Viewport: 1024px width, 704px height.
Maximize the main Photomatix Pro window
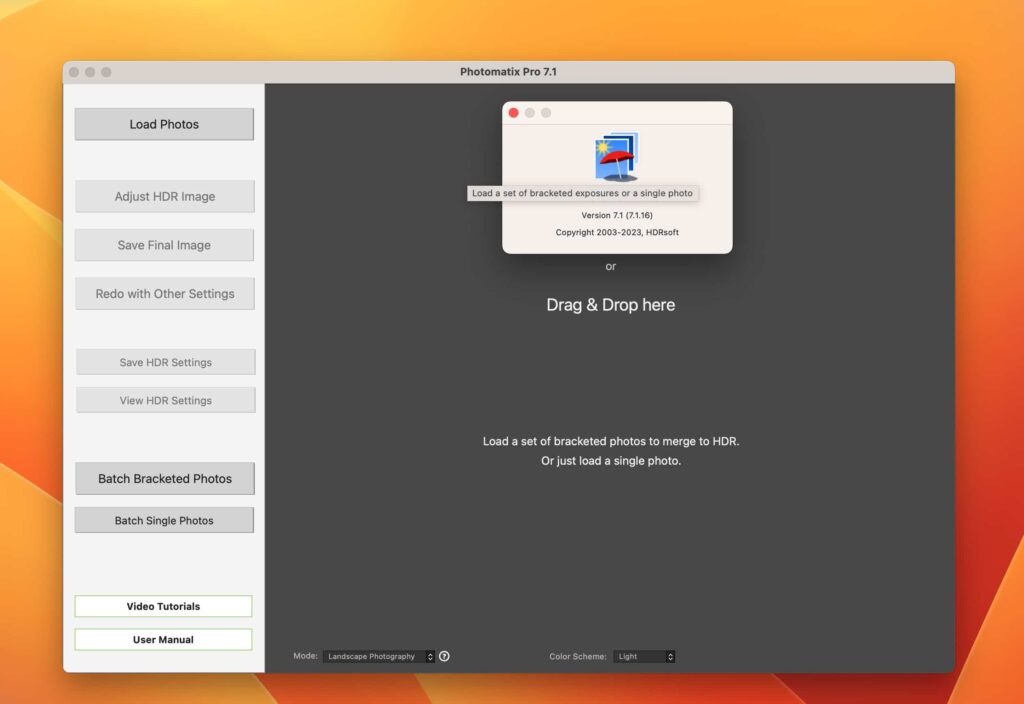point(106,72)
